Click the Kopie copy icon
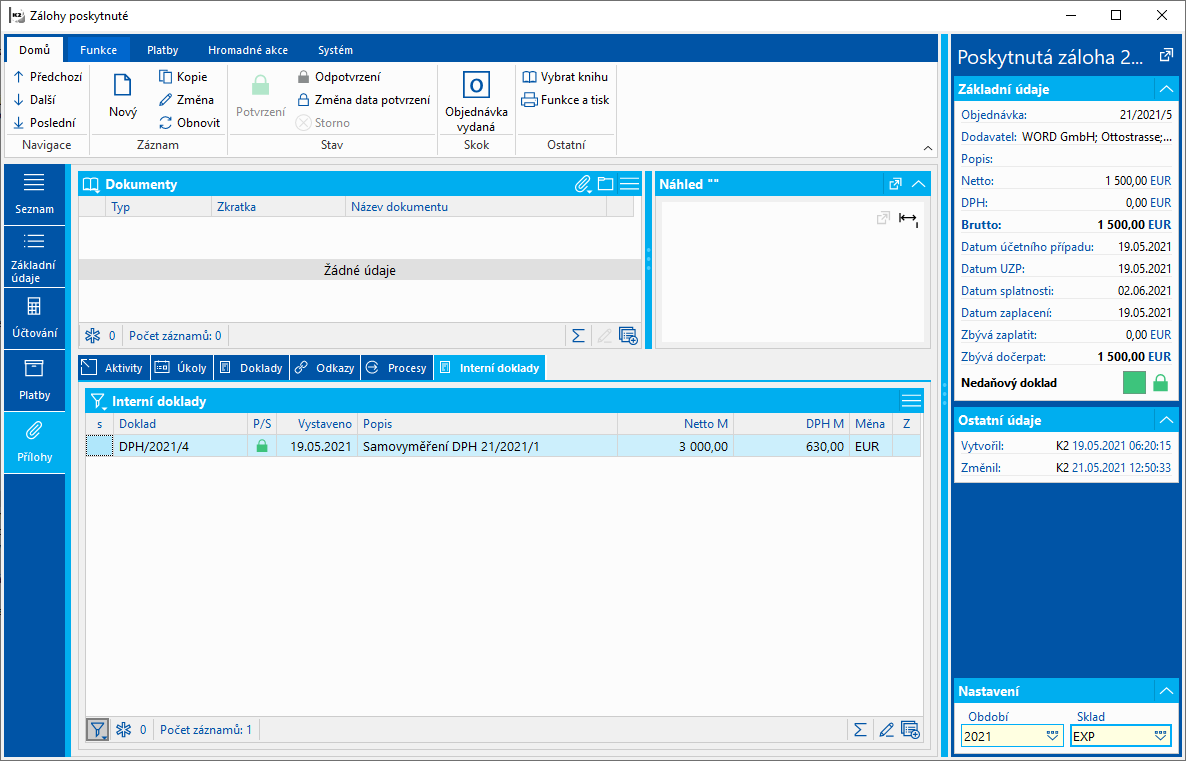Viewport: 1186px width, 761px height. click(x=167, y=76)
